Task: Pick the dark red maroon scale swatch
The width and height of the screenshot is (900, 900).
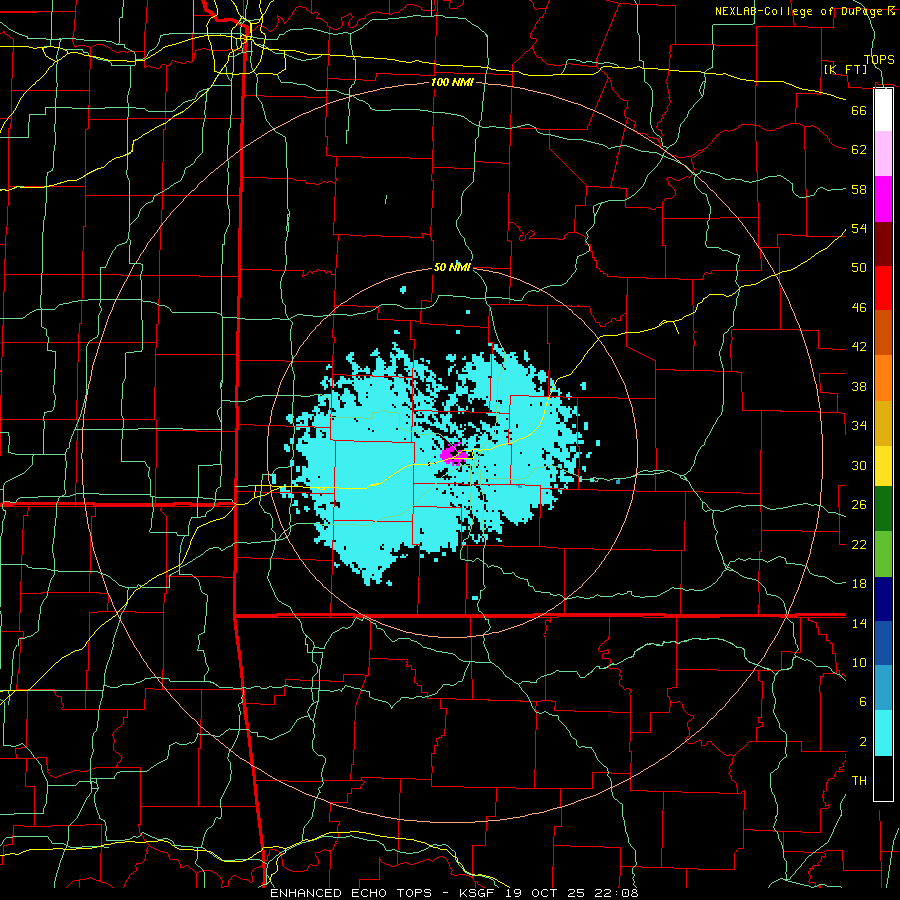Action: point(883,244)
